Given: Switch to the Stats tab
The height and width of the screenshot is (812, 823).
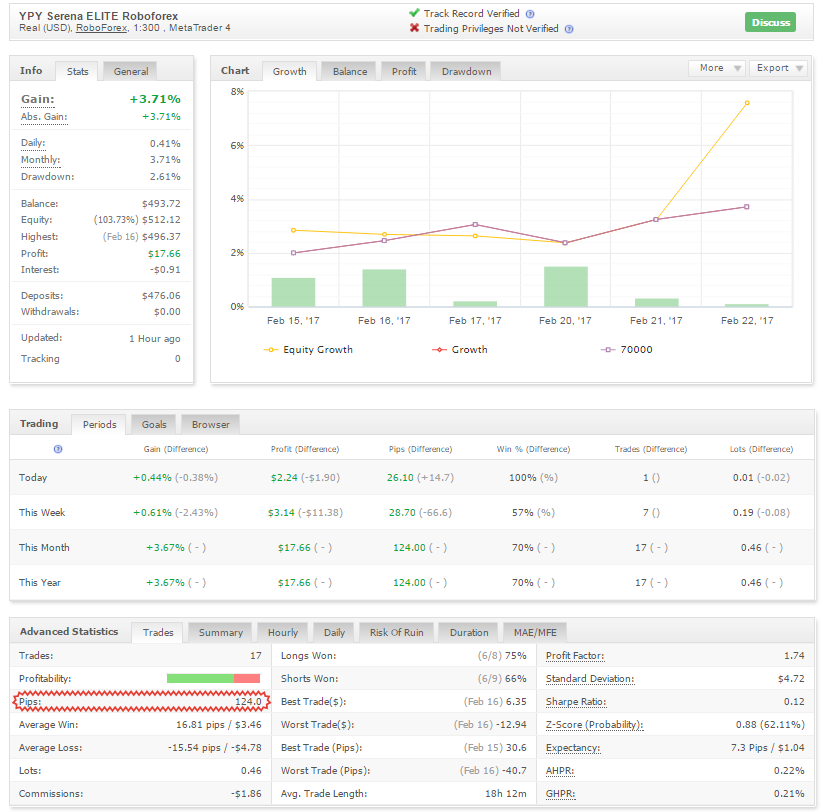Looking at the screenshot, I should point(78,72).
